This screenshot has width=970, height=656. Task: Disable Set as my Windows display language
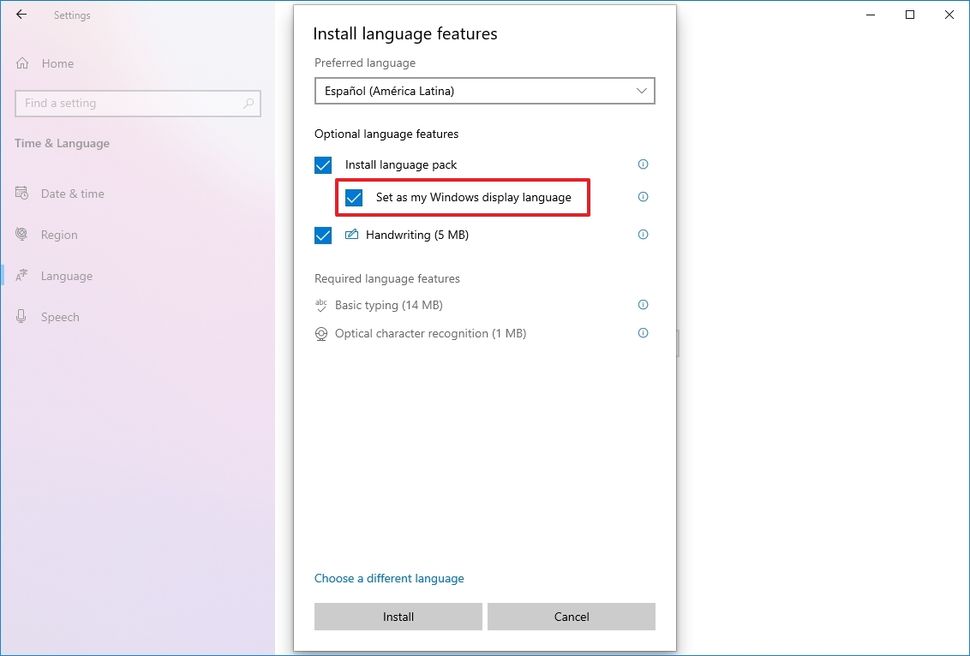coord(352,198)
